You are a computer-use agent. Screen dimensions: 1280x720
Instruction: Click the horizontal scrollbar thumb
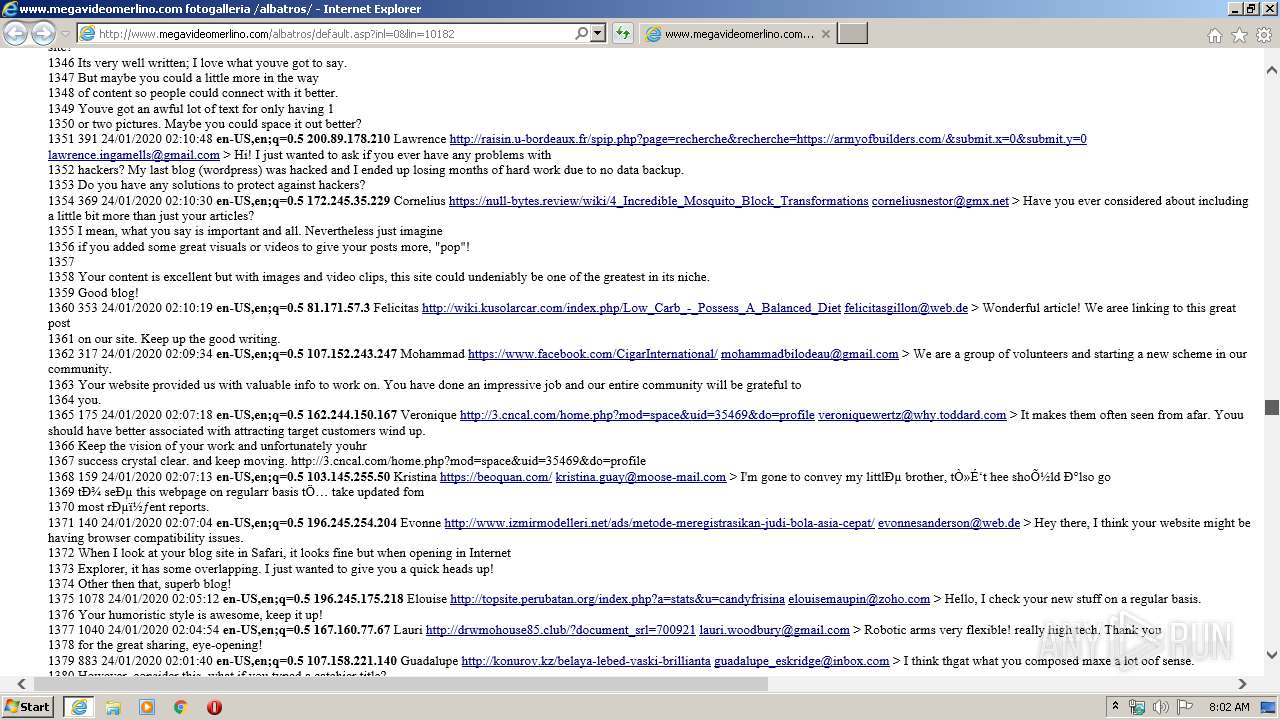[401, 684]
